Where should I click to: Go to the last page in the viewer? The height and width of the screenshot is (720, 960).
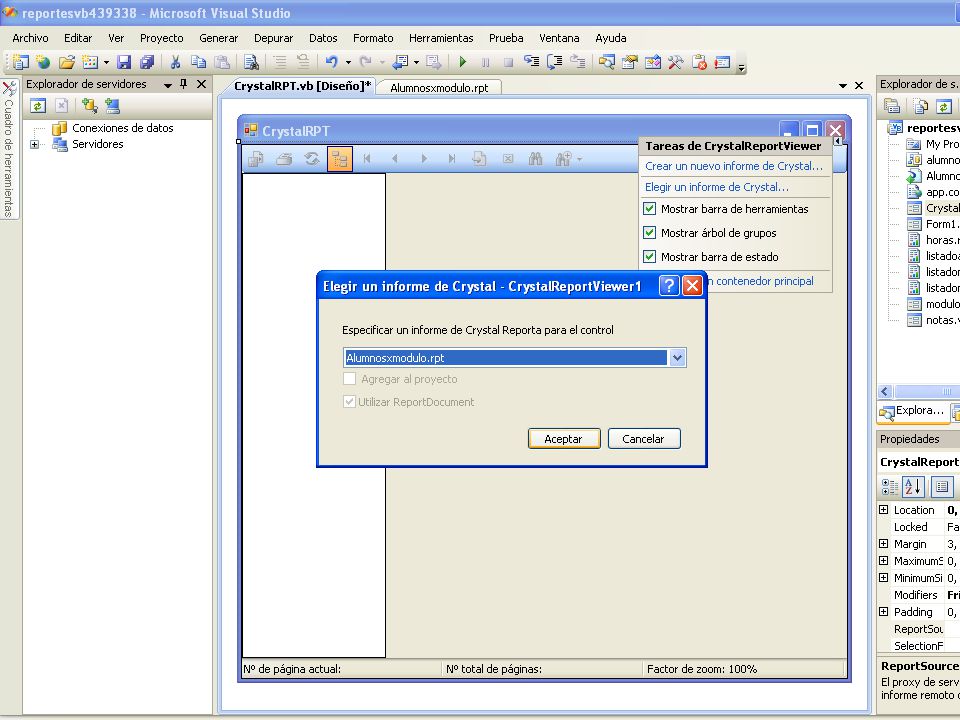click(x=451, y=159)
